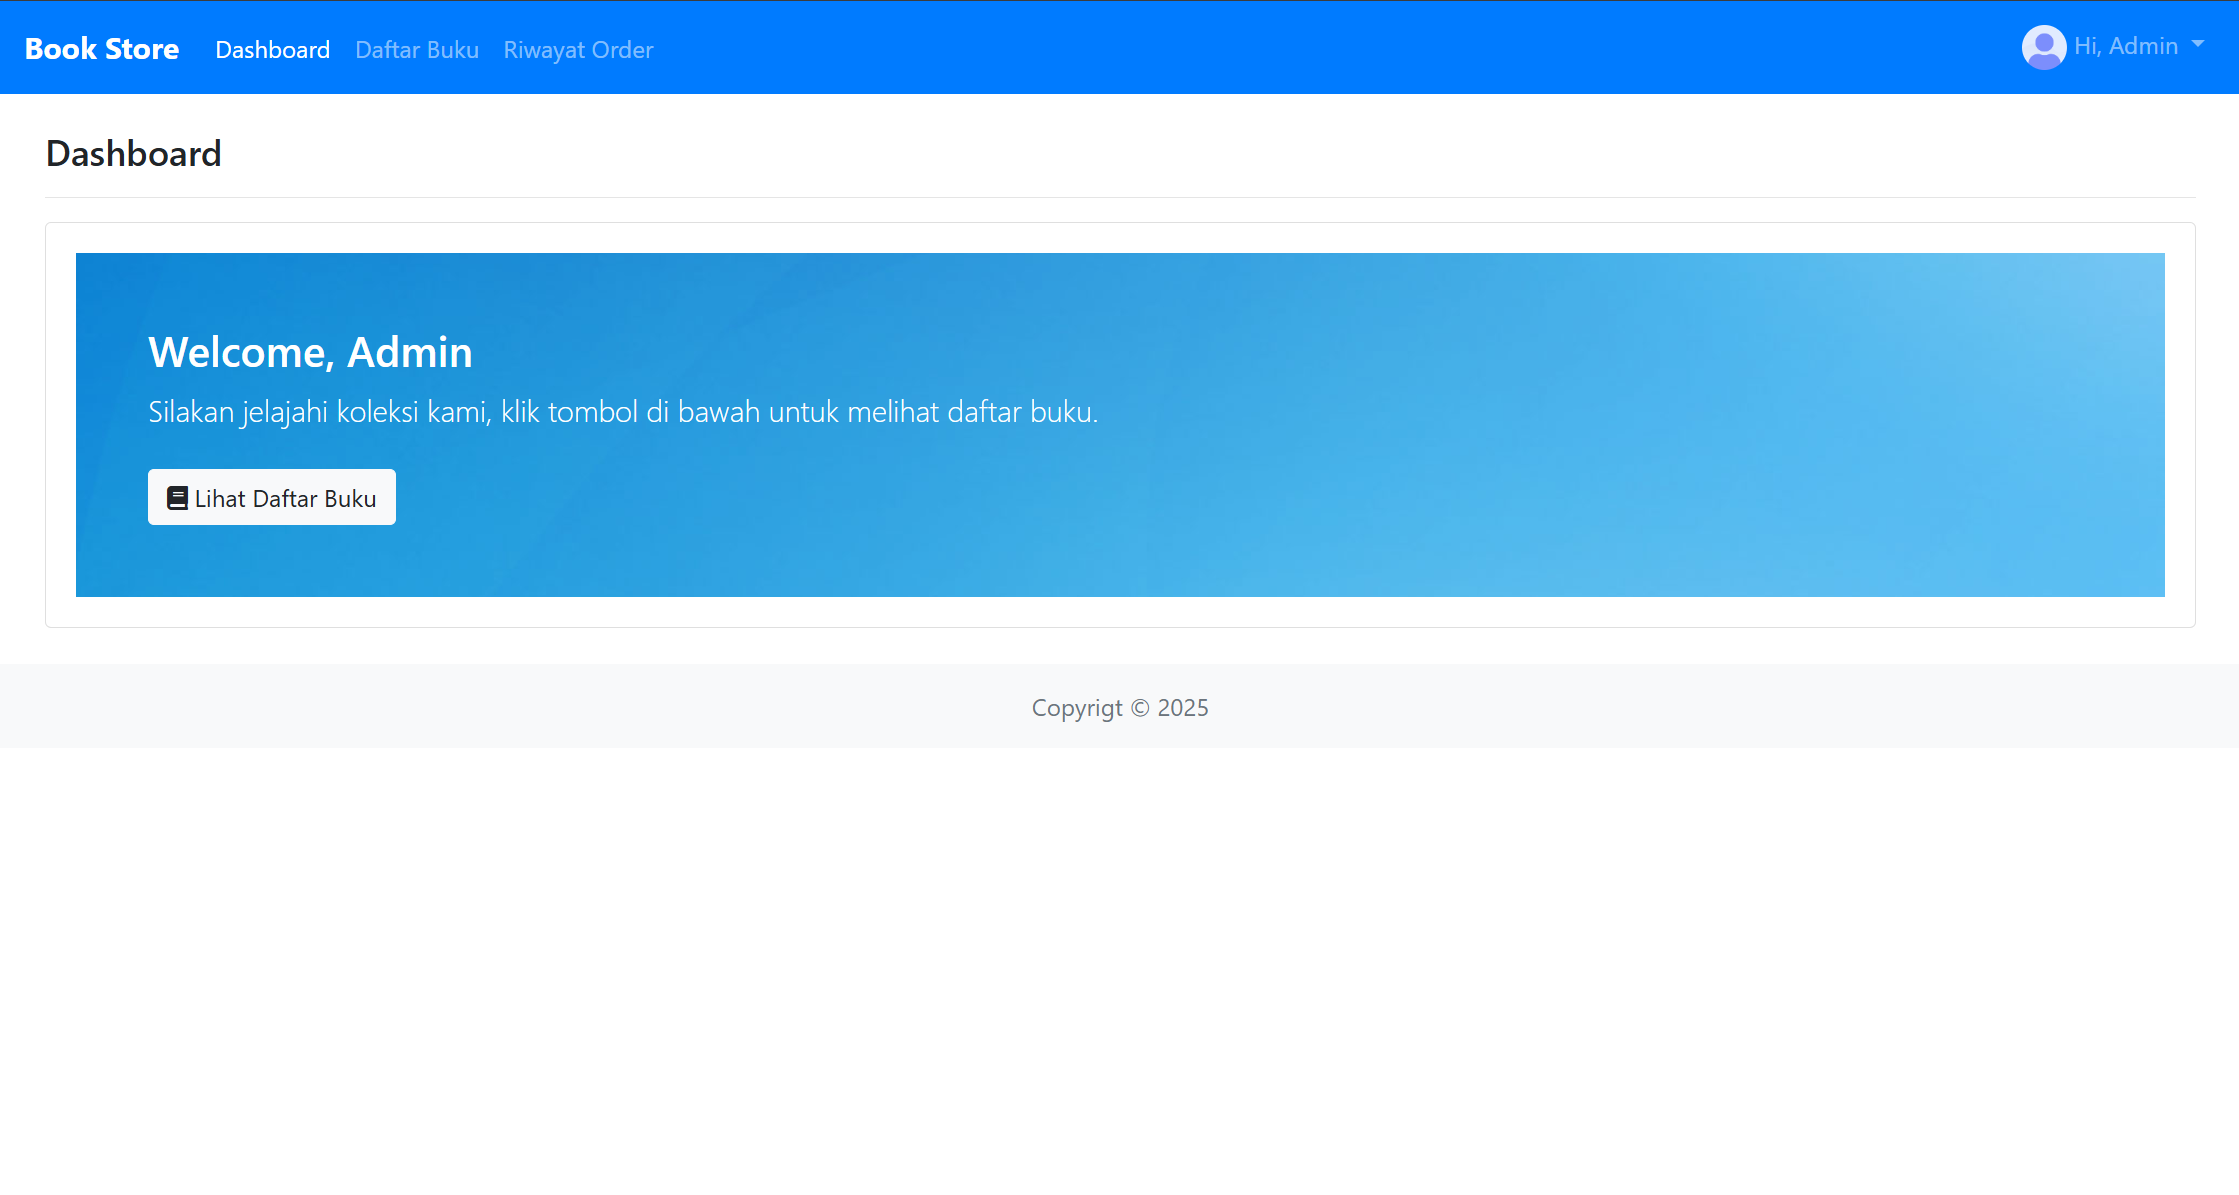Click the Dashboard page title heading
The width and height of the screenshot is (2239, 1195).
133,152
